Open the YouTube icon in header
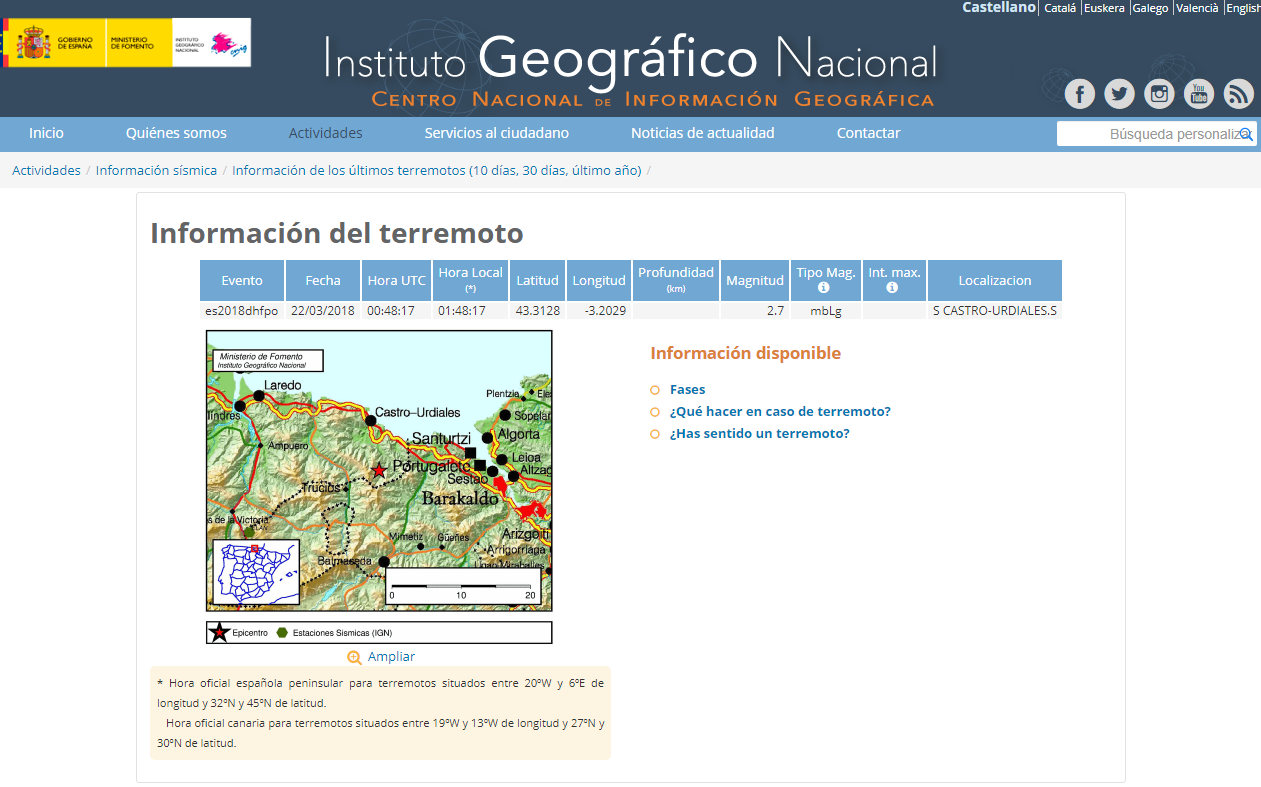1261x787 pixels. (x=1199, y=94)
